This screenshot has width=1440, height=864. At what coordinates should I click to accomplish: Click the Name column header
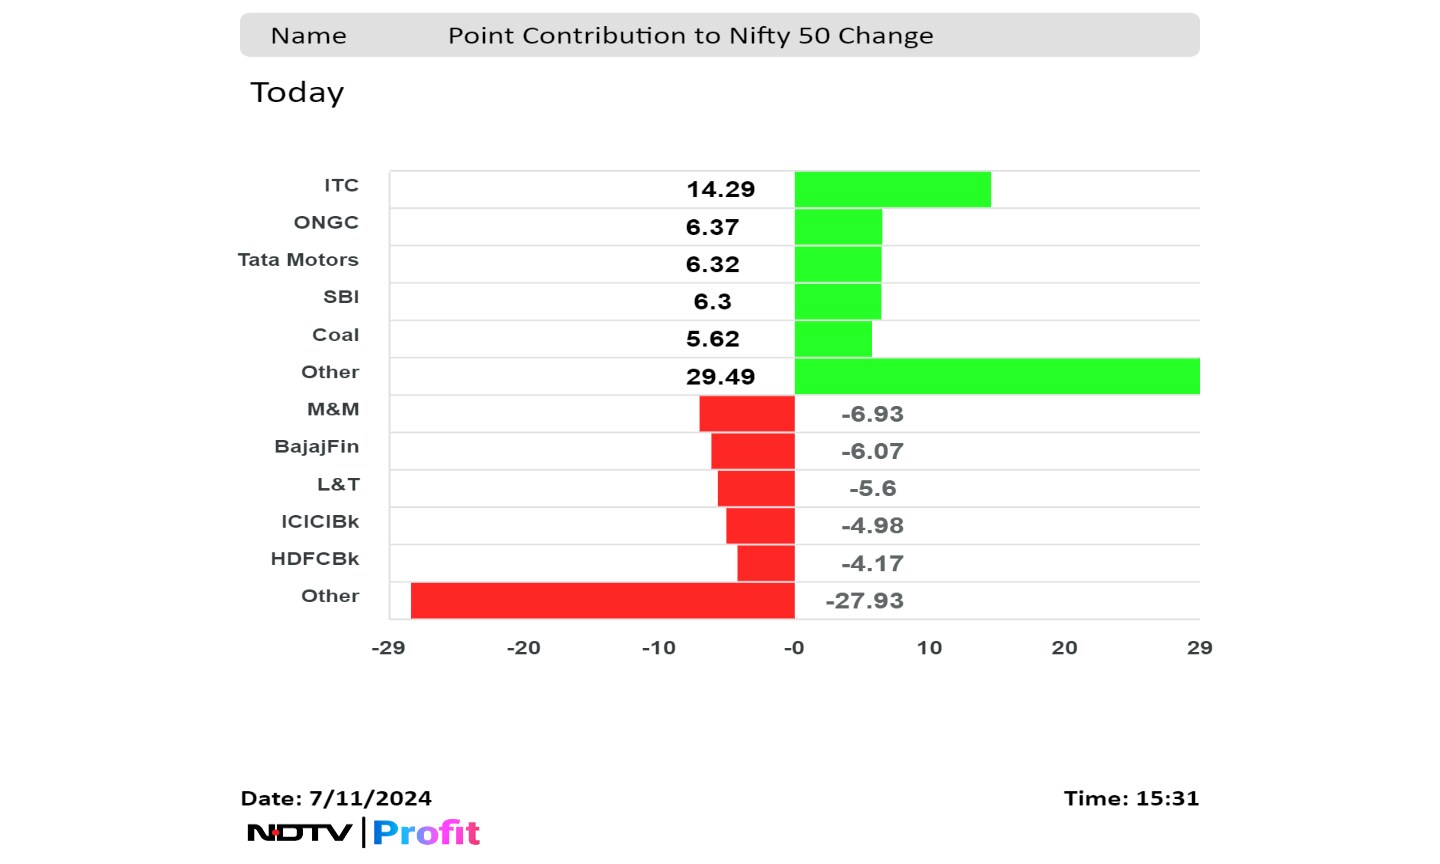click(308, 36)
